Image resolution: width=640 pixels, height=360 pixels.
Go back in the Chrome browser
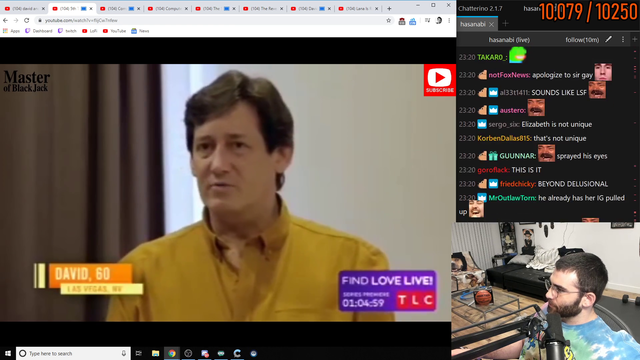[x=5, y=20]
